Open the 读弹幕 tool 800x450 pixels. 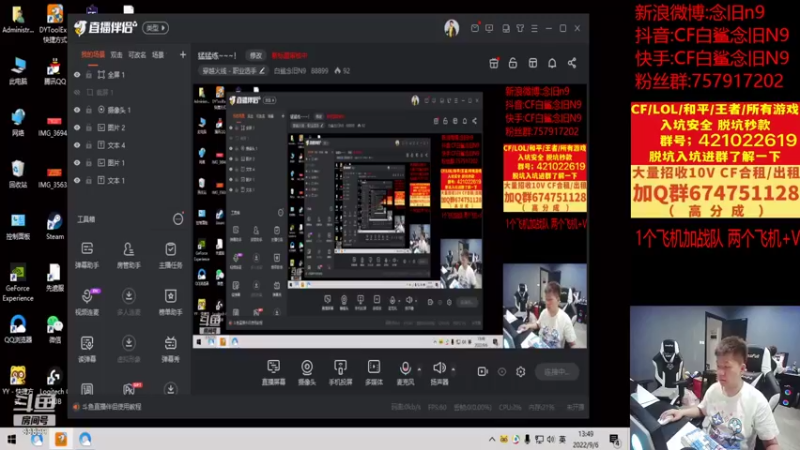click(x=87, y=349)
